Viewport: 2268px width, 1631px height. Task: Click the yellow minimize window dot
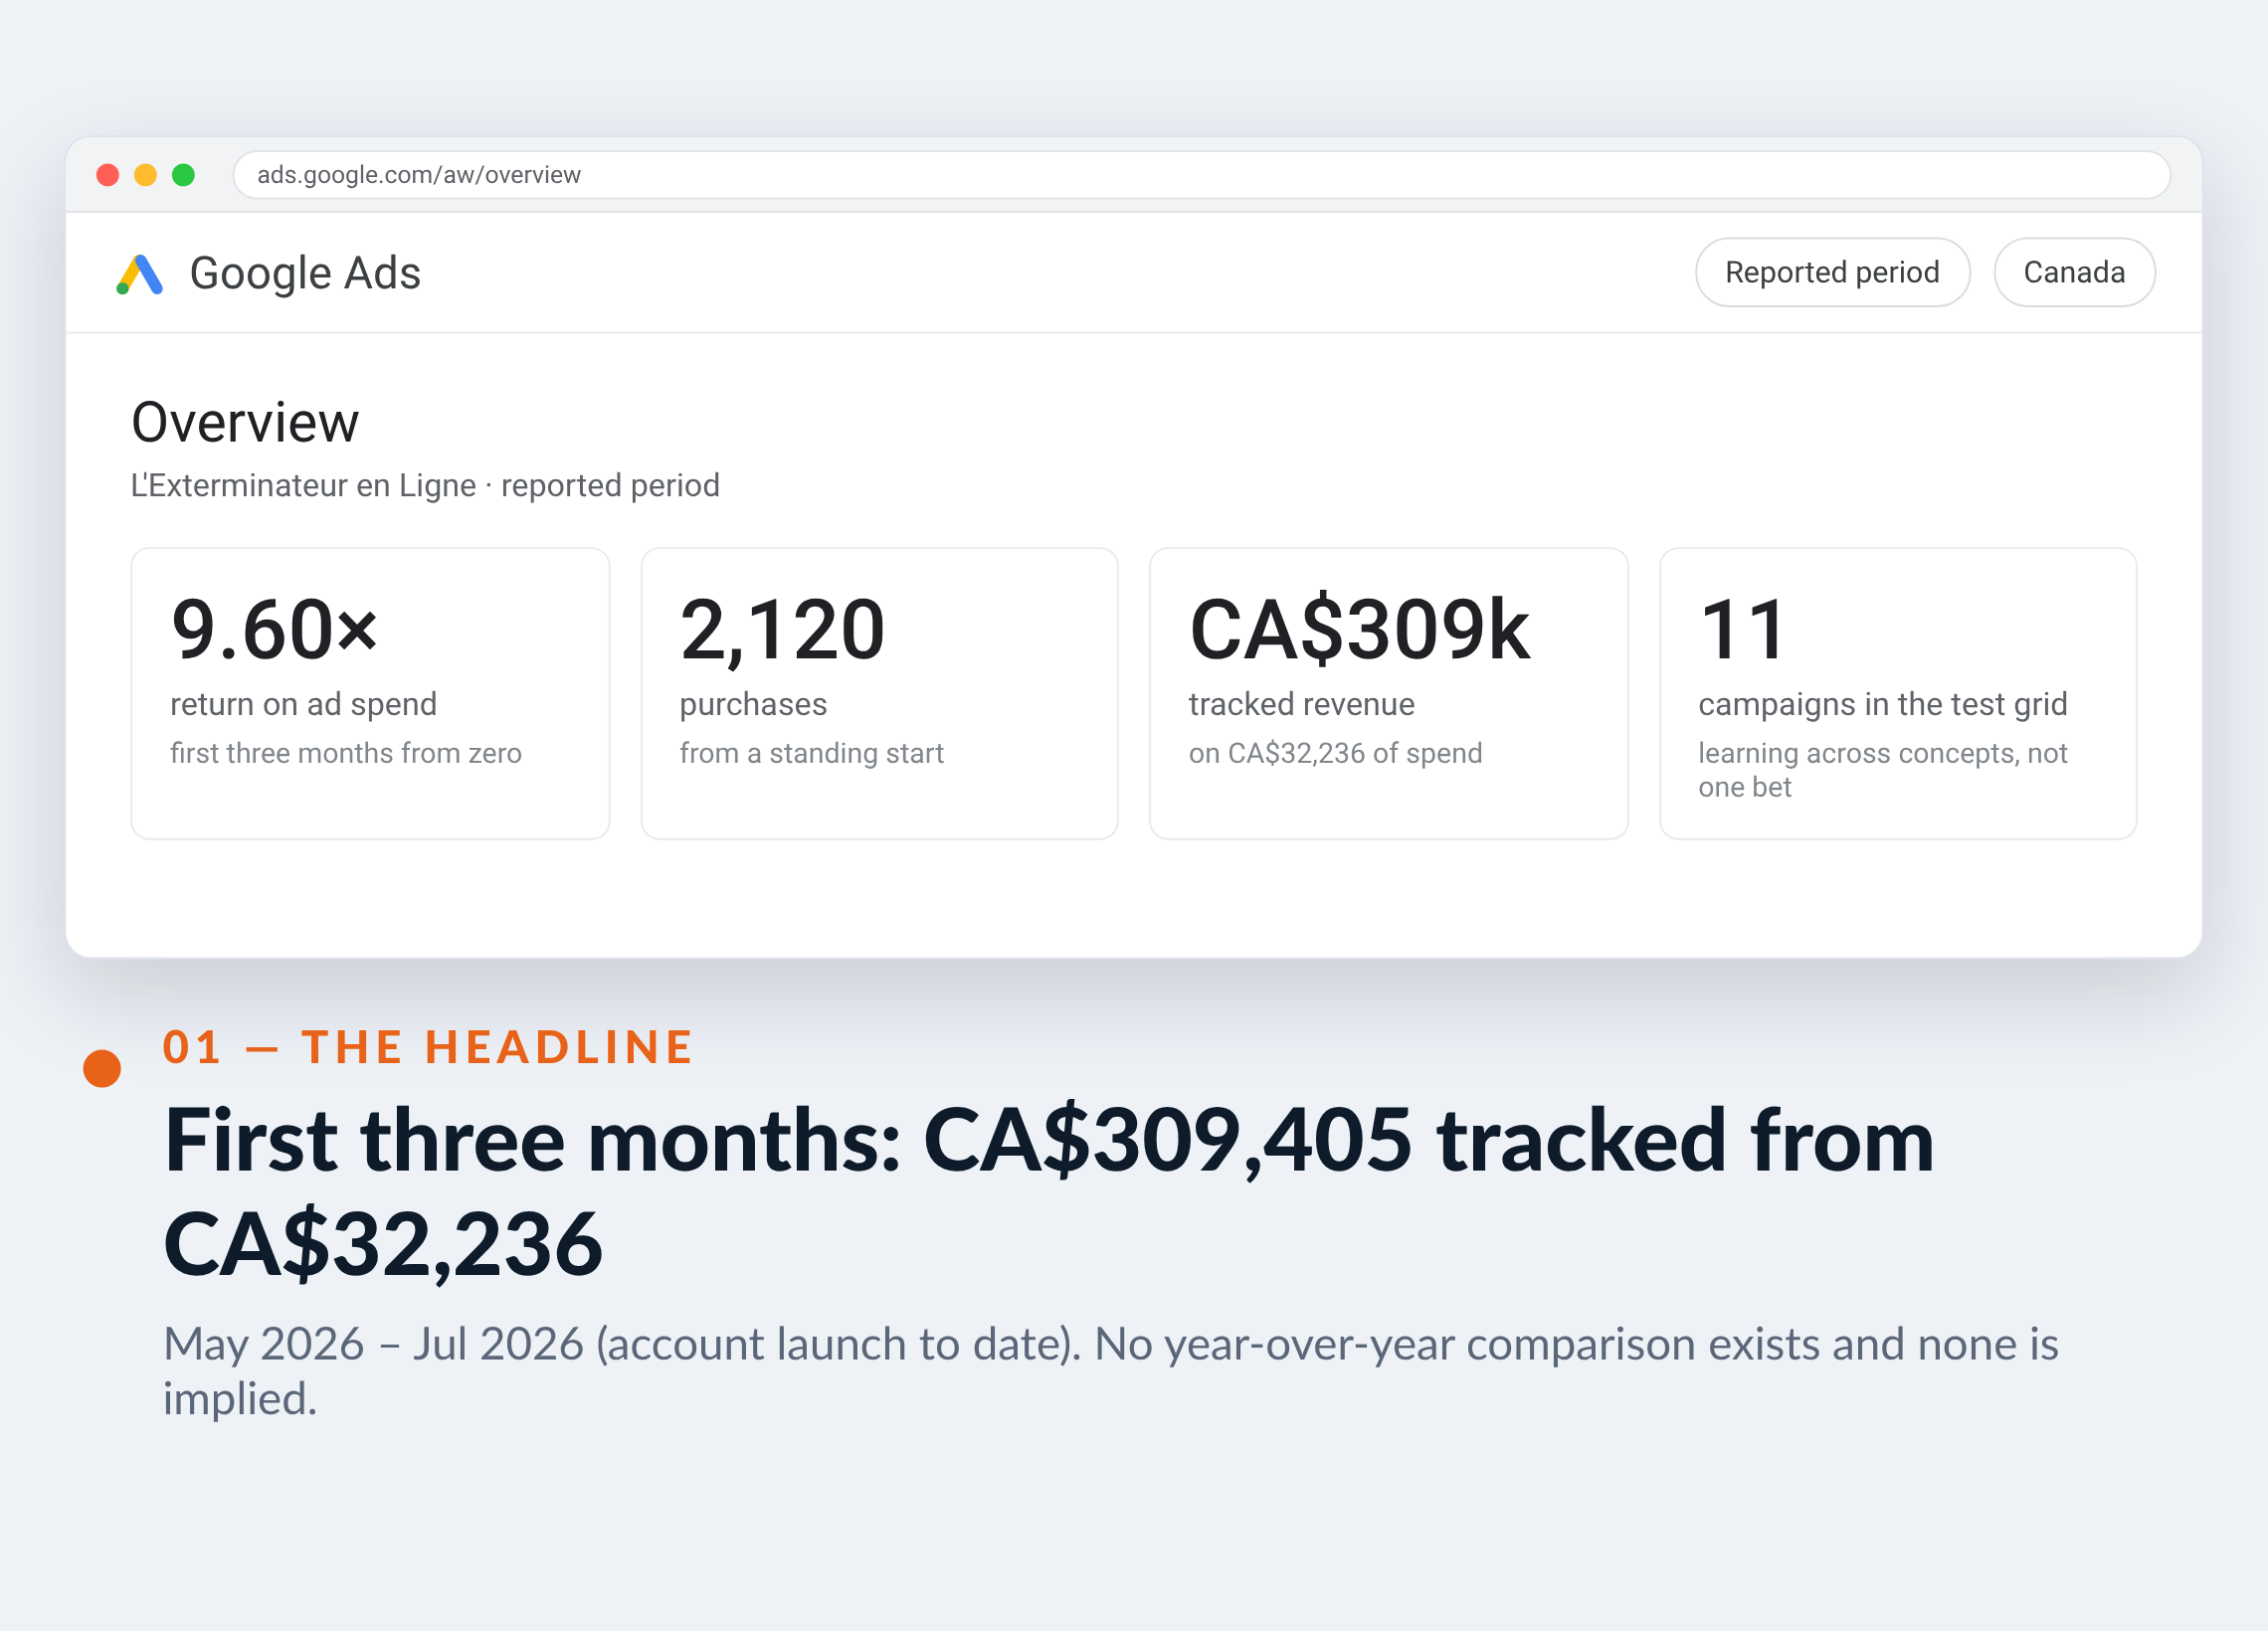click(146, 175)
